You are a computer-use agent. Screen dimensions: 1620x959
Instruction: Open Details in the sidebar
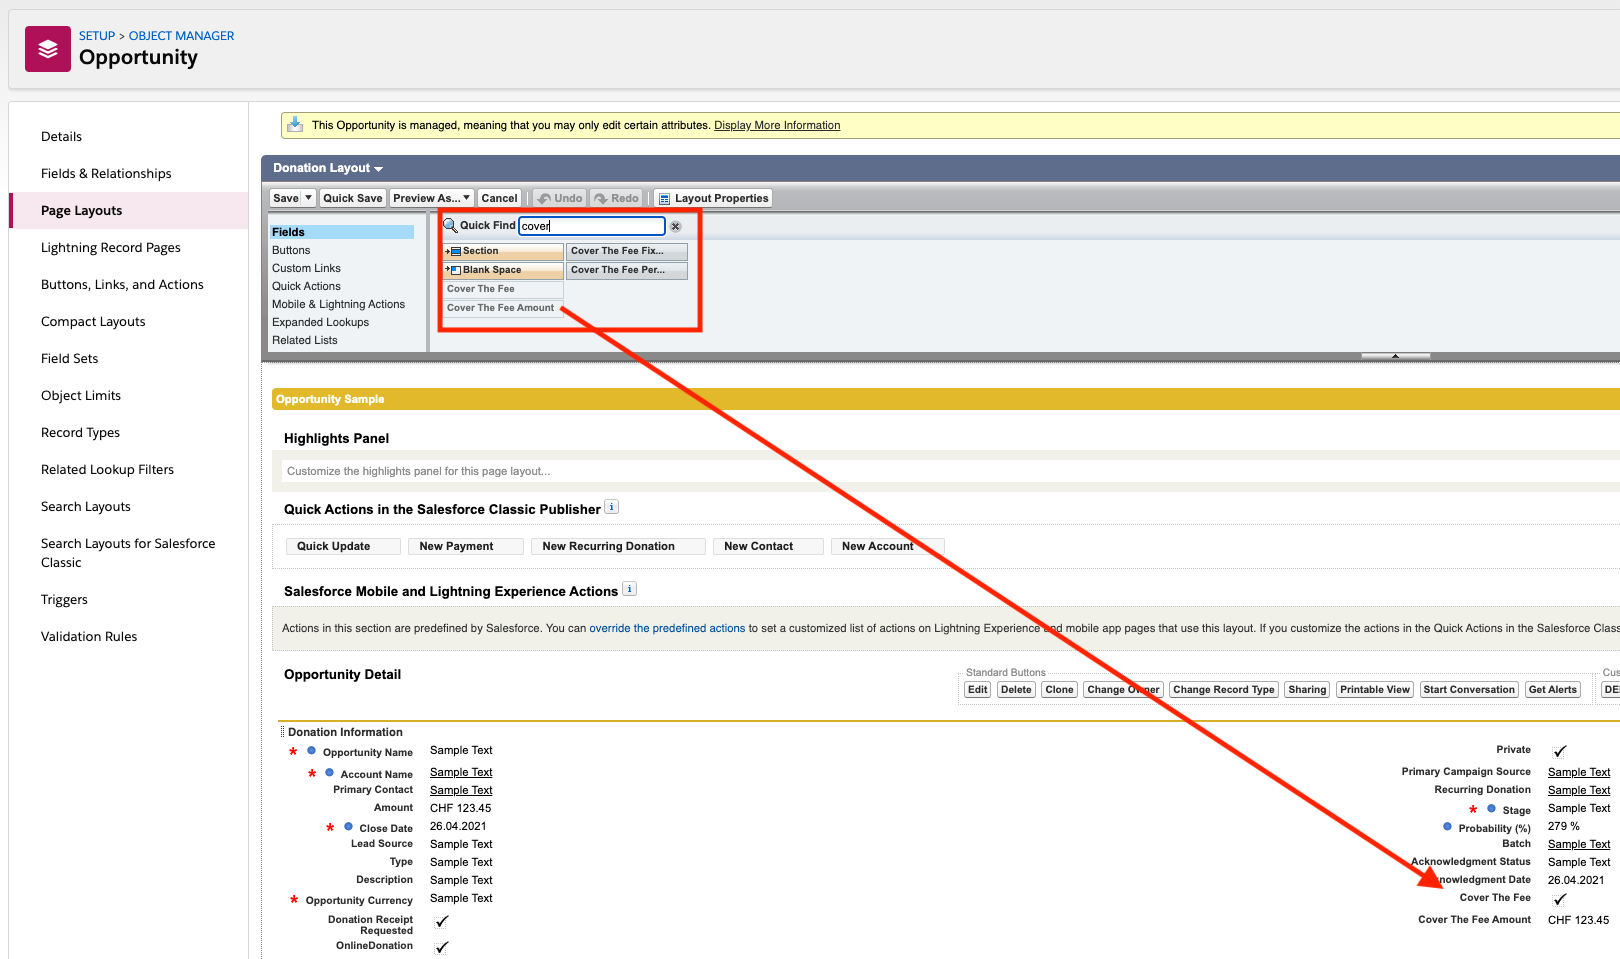pos(61,136)
